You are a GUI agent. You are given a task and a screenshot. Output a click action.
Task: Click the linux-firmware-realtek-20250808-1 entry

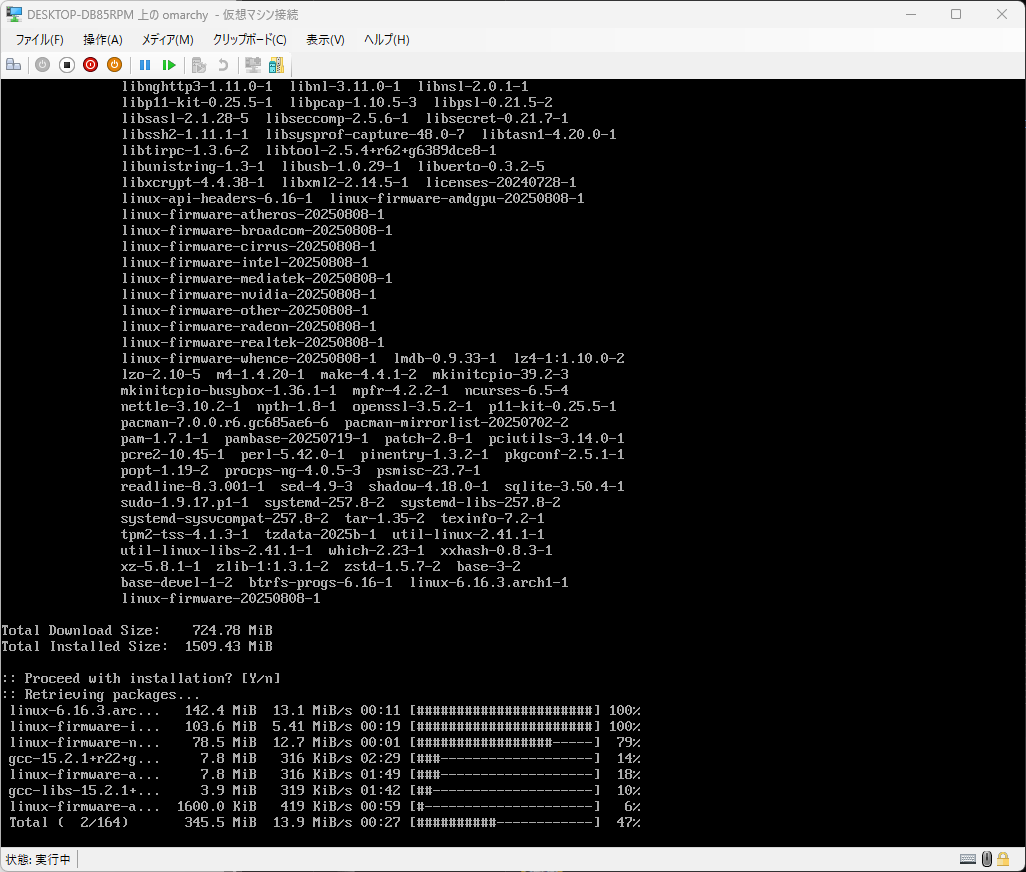coord(253,343)
